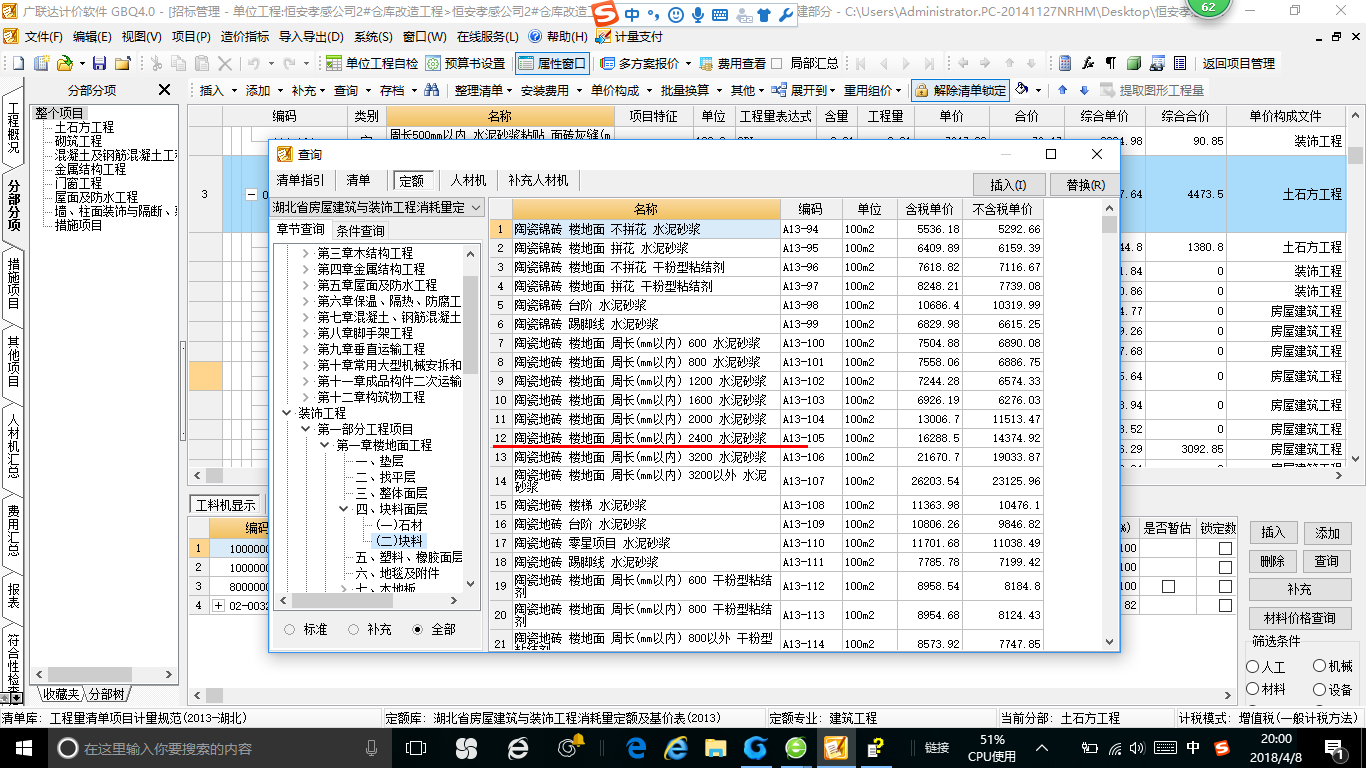
Task: Open the 措施项目 vertical side tab
Action: point(13,284)
